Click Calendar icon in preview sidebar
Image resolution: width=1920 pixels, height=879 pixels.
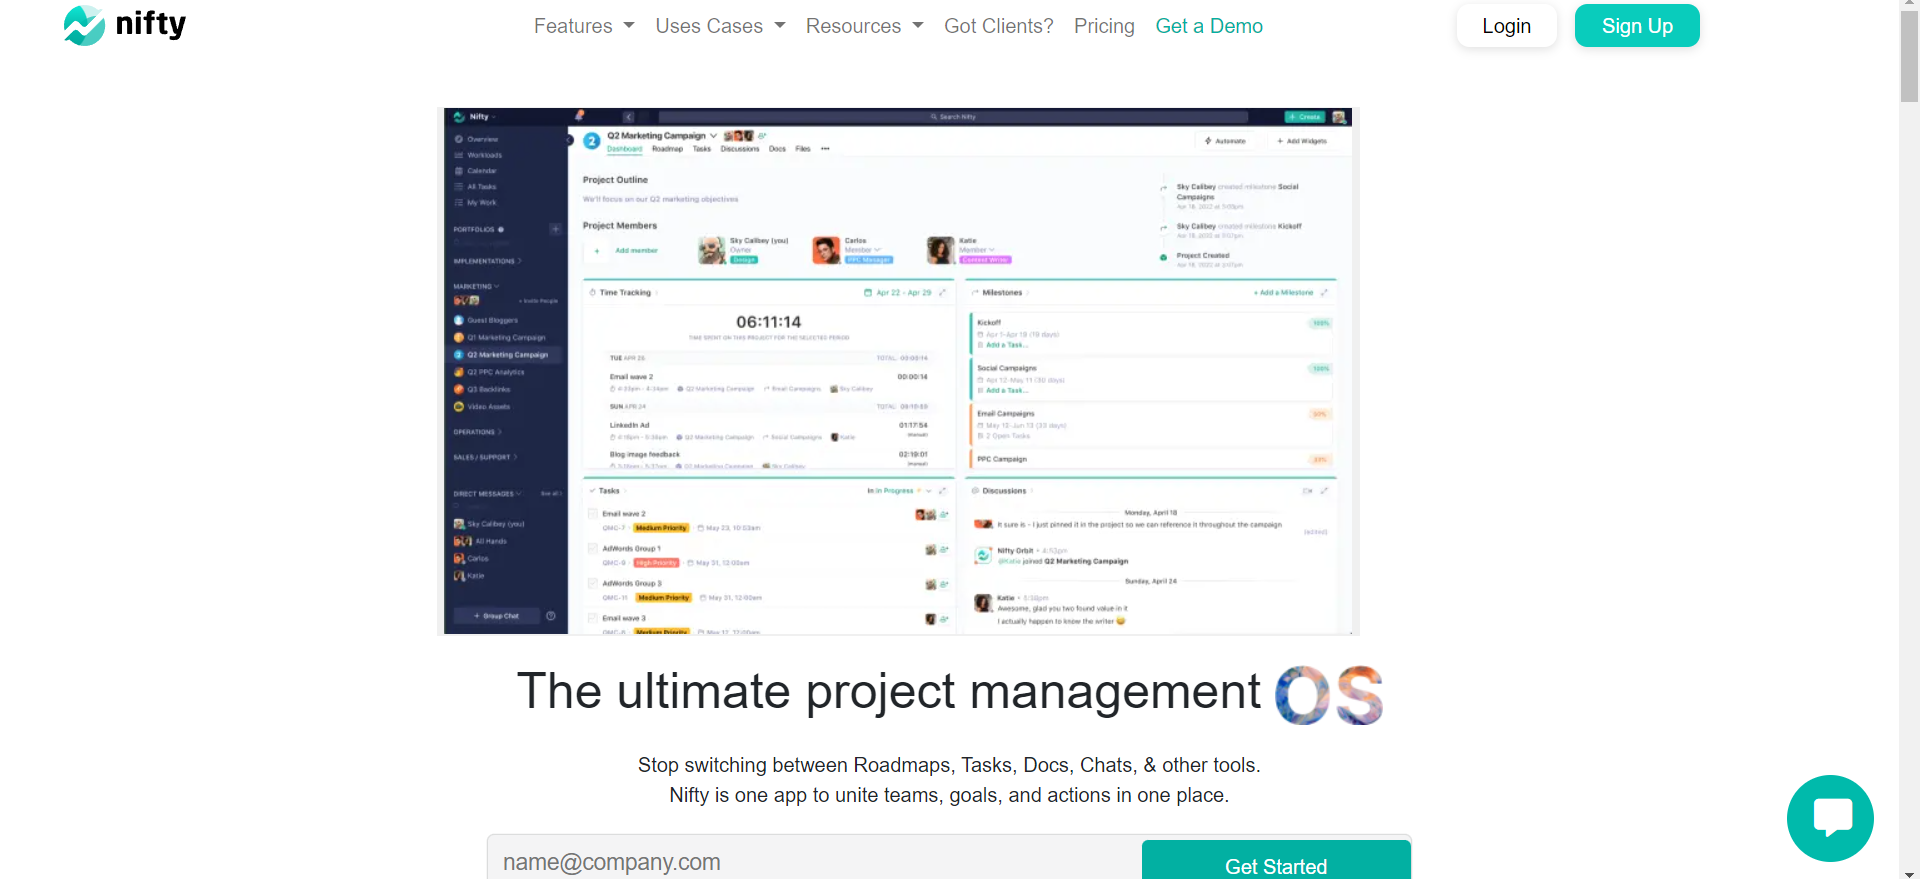tap(459, 171)
